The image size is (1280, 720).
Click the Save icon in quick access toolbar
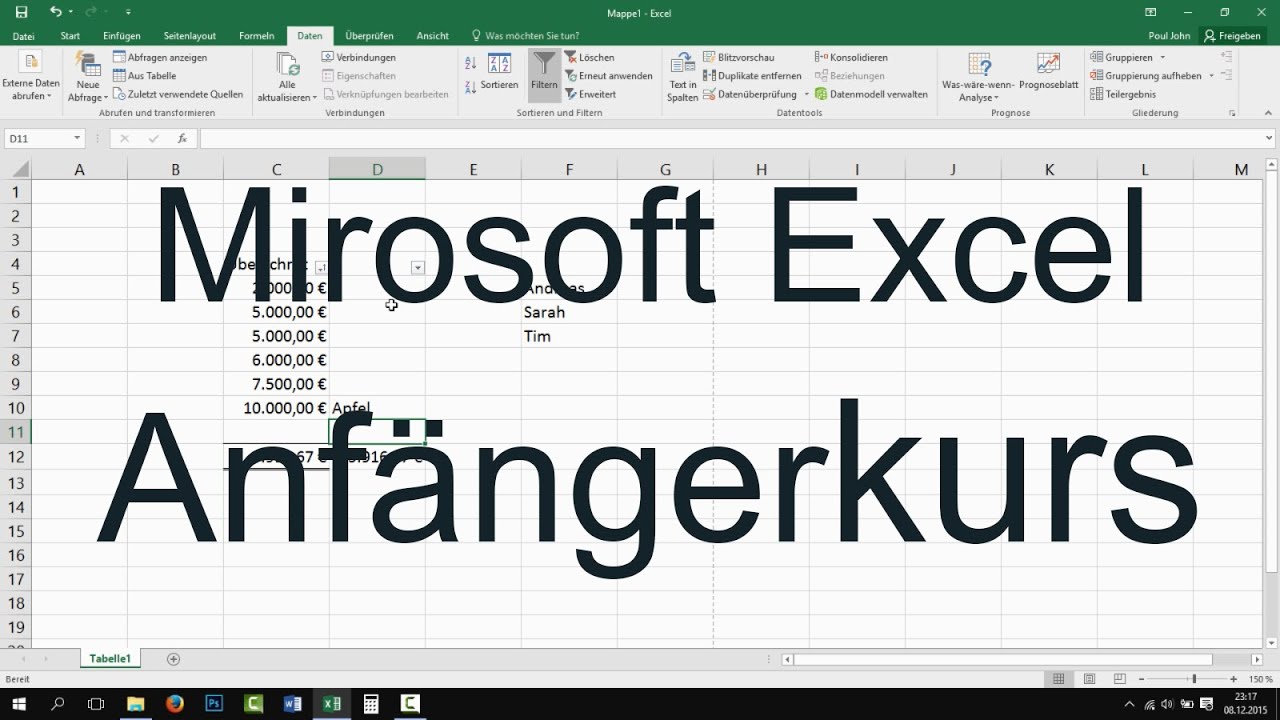click(22, 12)
